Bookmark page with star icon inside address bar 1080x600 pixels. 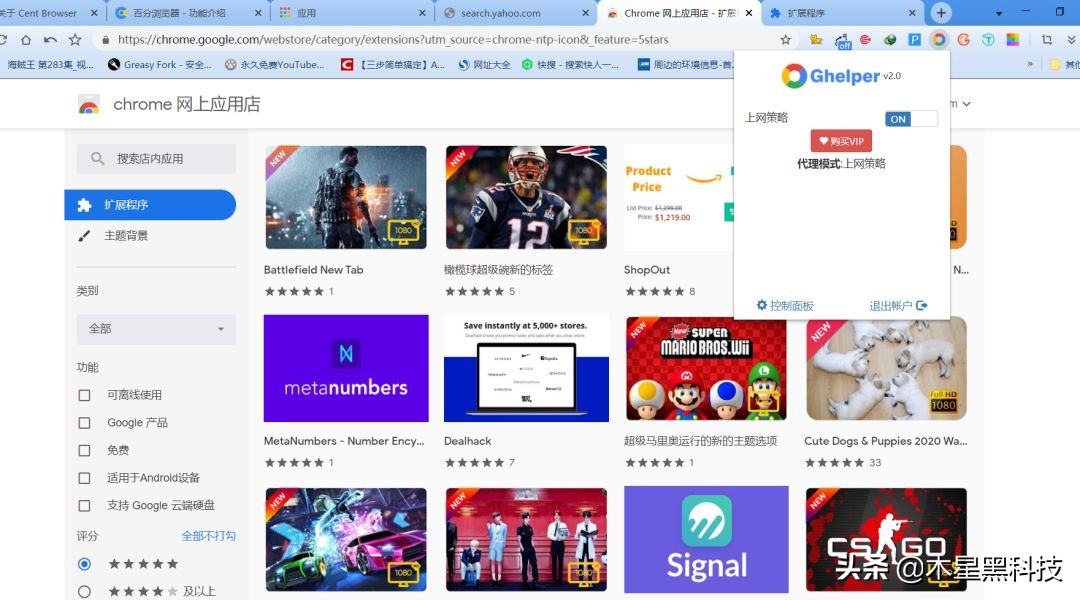pyautogui.click(x=785, y=40)
